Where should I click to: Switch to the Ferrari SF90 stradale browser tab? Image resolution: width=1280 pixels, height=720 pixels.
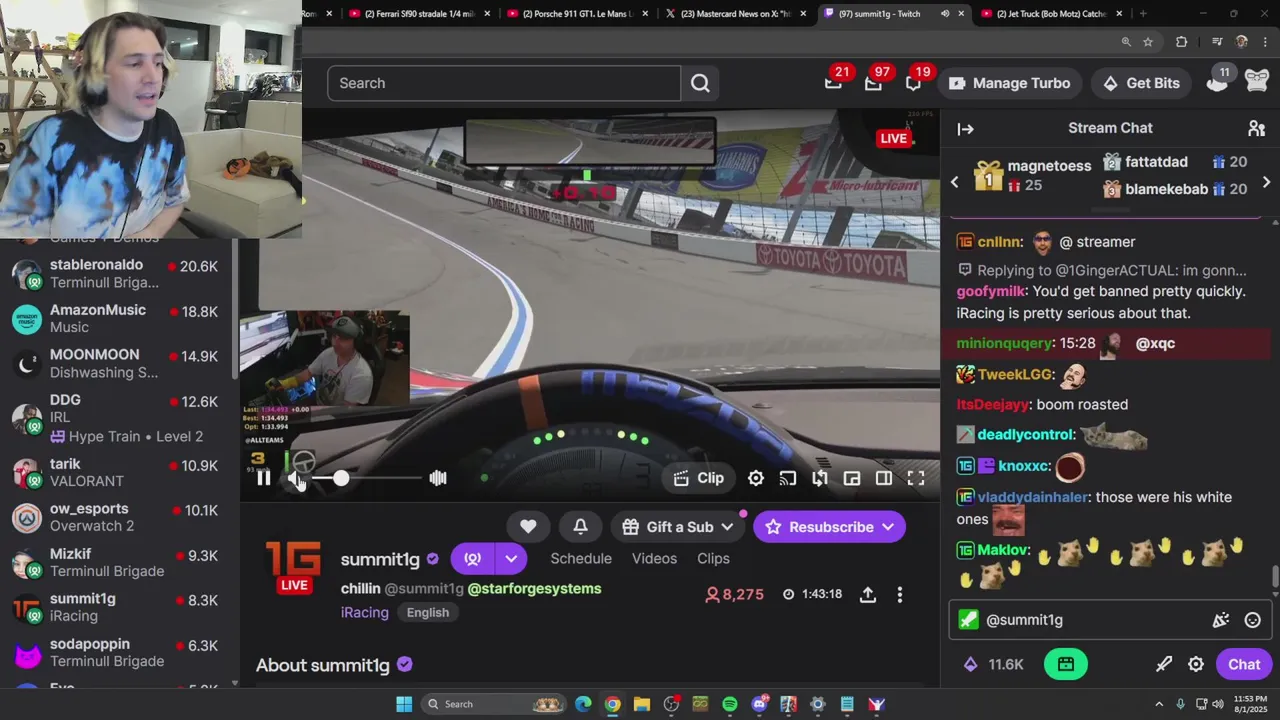[x=420, y=13]
